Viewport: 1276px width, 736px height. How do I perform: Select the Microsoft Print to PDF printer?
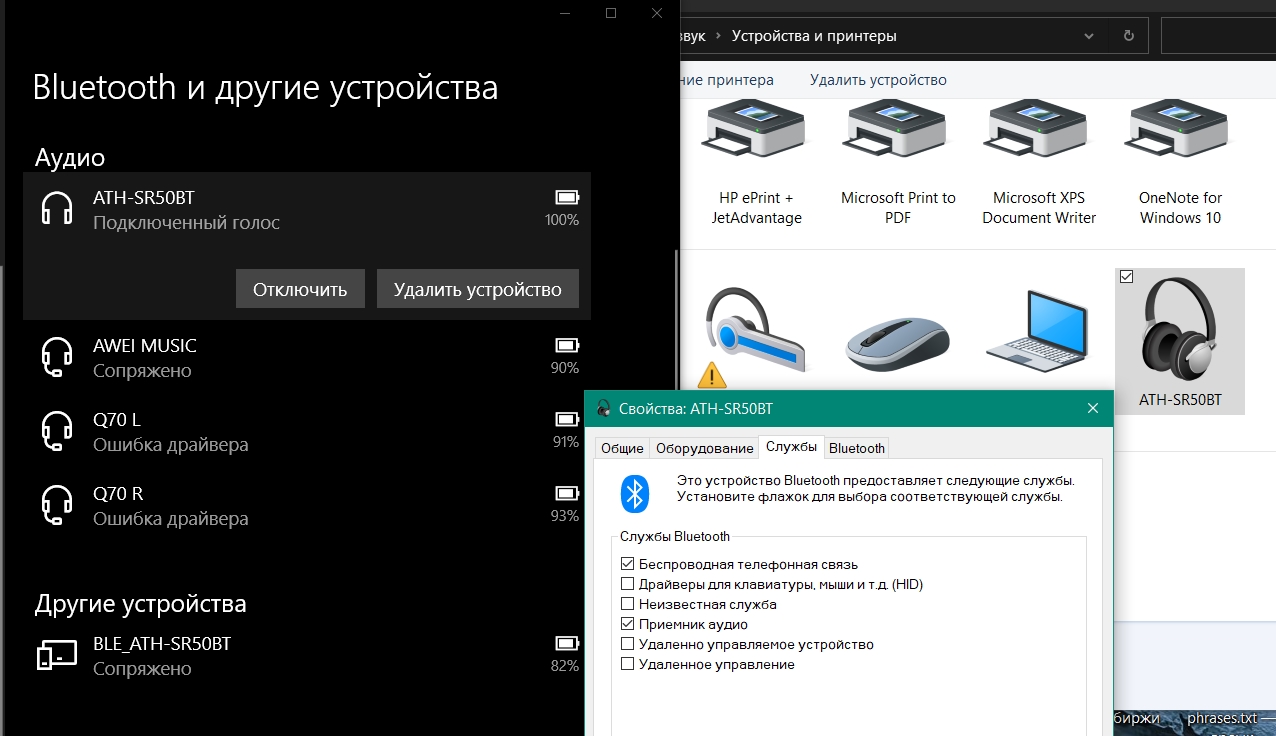click(898, 165)
